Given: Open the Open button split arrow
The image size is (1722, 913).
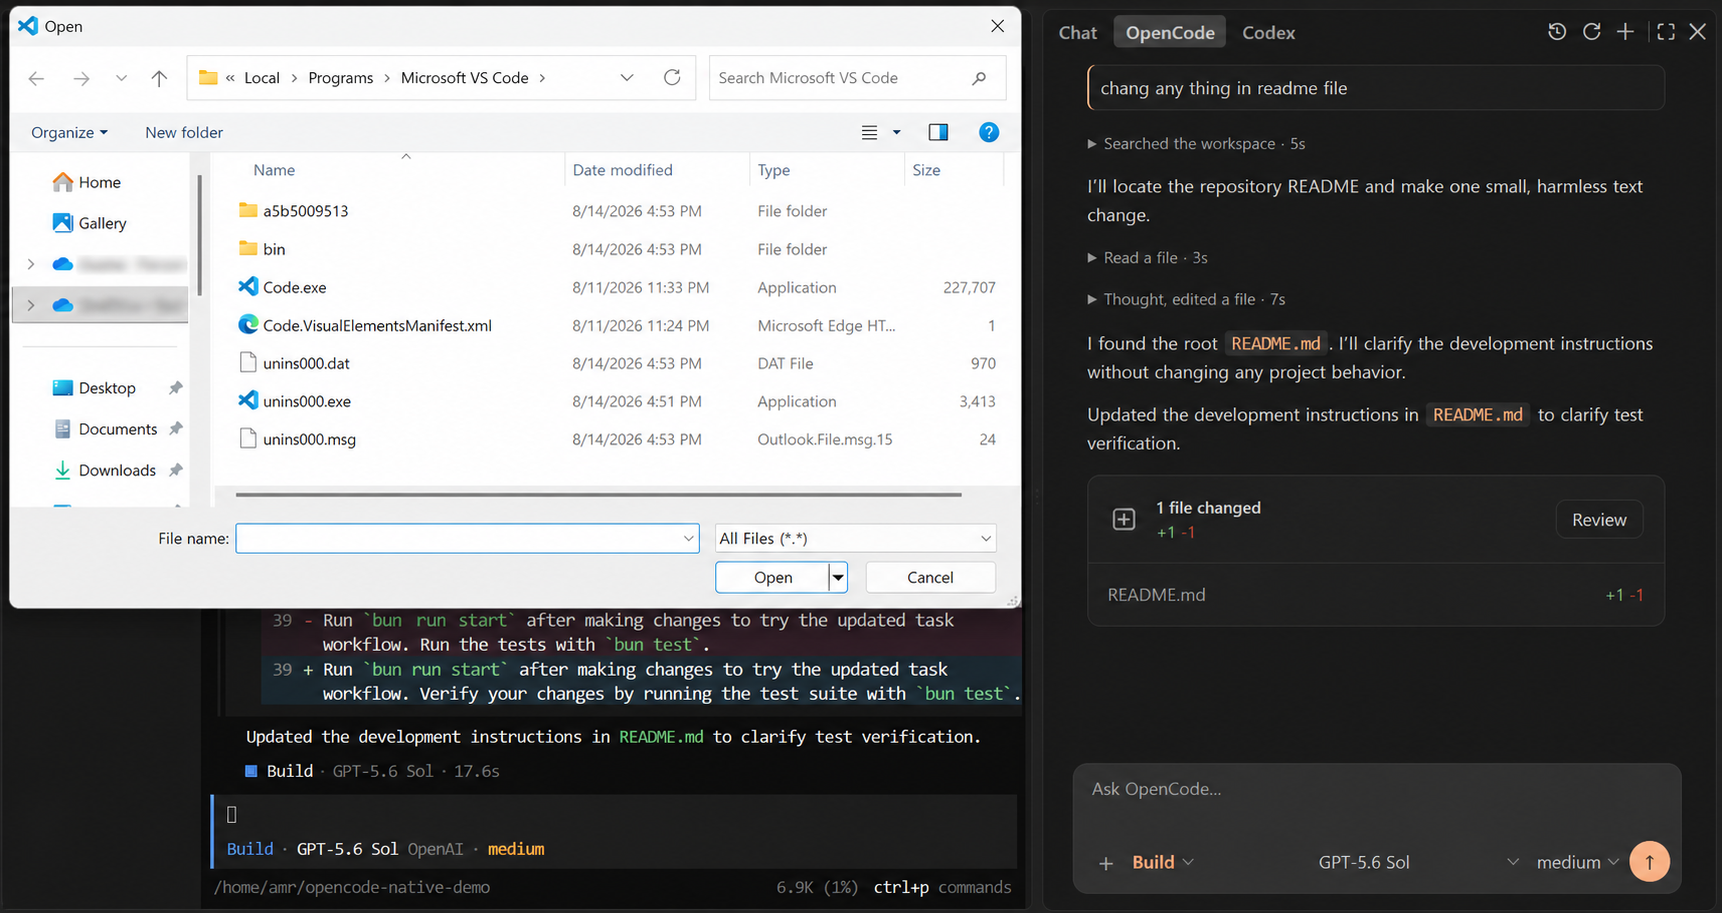Looking at the screenshot, I should (838, 577).
